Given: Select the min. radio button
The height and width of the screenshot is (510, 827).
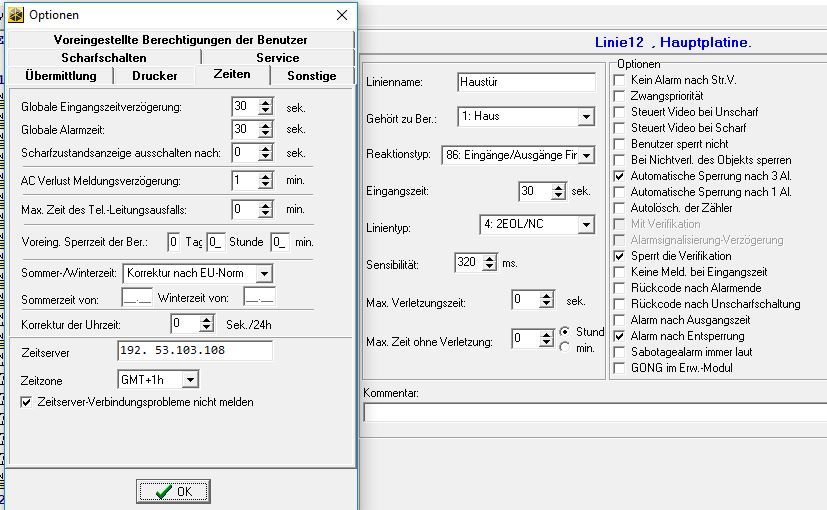Looking at the screenshot, I should click(x=565, y=347).
